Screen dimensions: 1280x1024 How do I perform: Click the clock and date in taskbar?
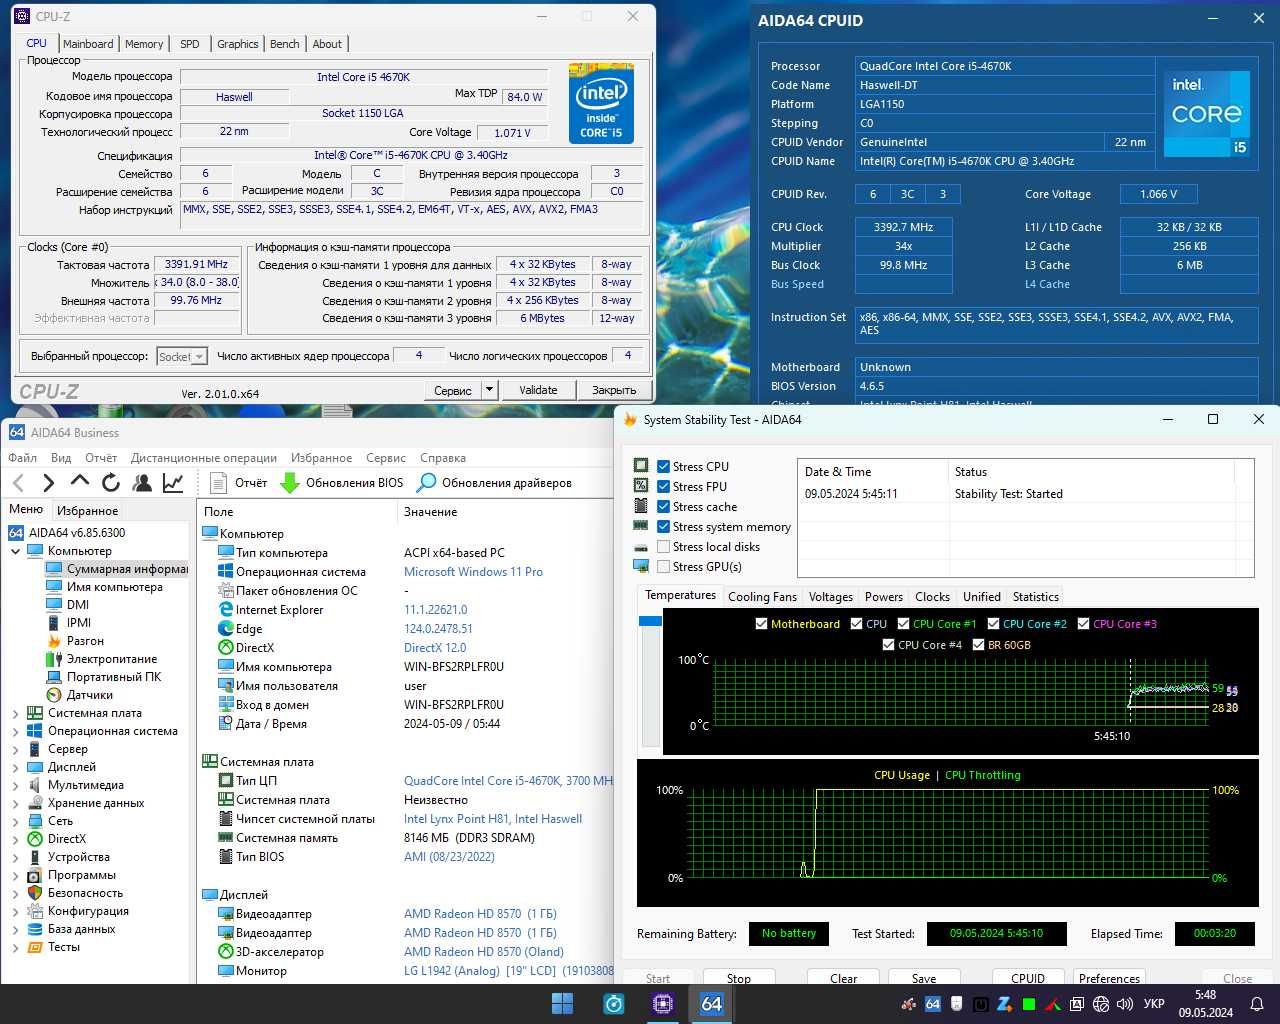tap(1205, 1004)
